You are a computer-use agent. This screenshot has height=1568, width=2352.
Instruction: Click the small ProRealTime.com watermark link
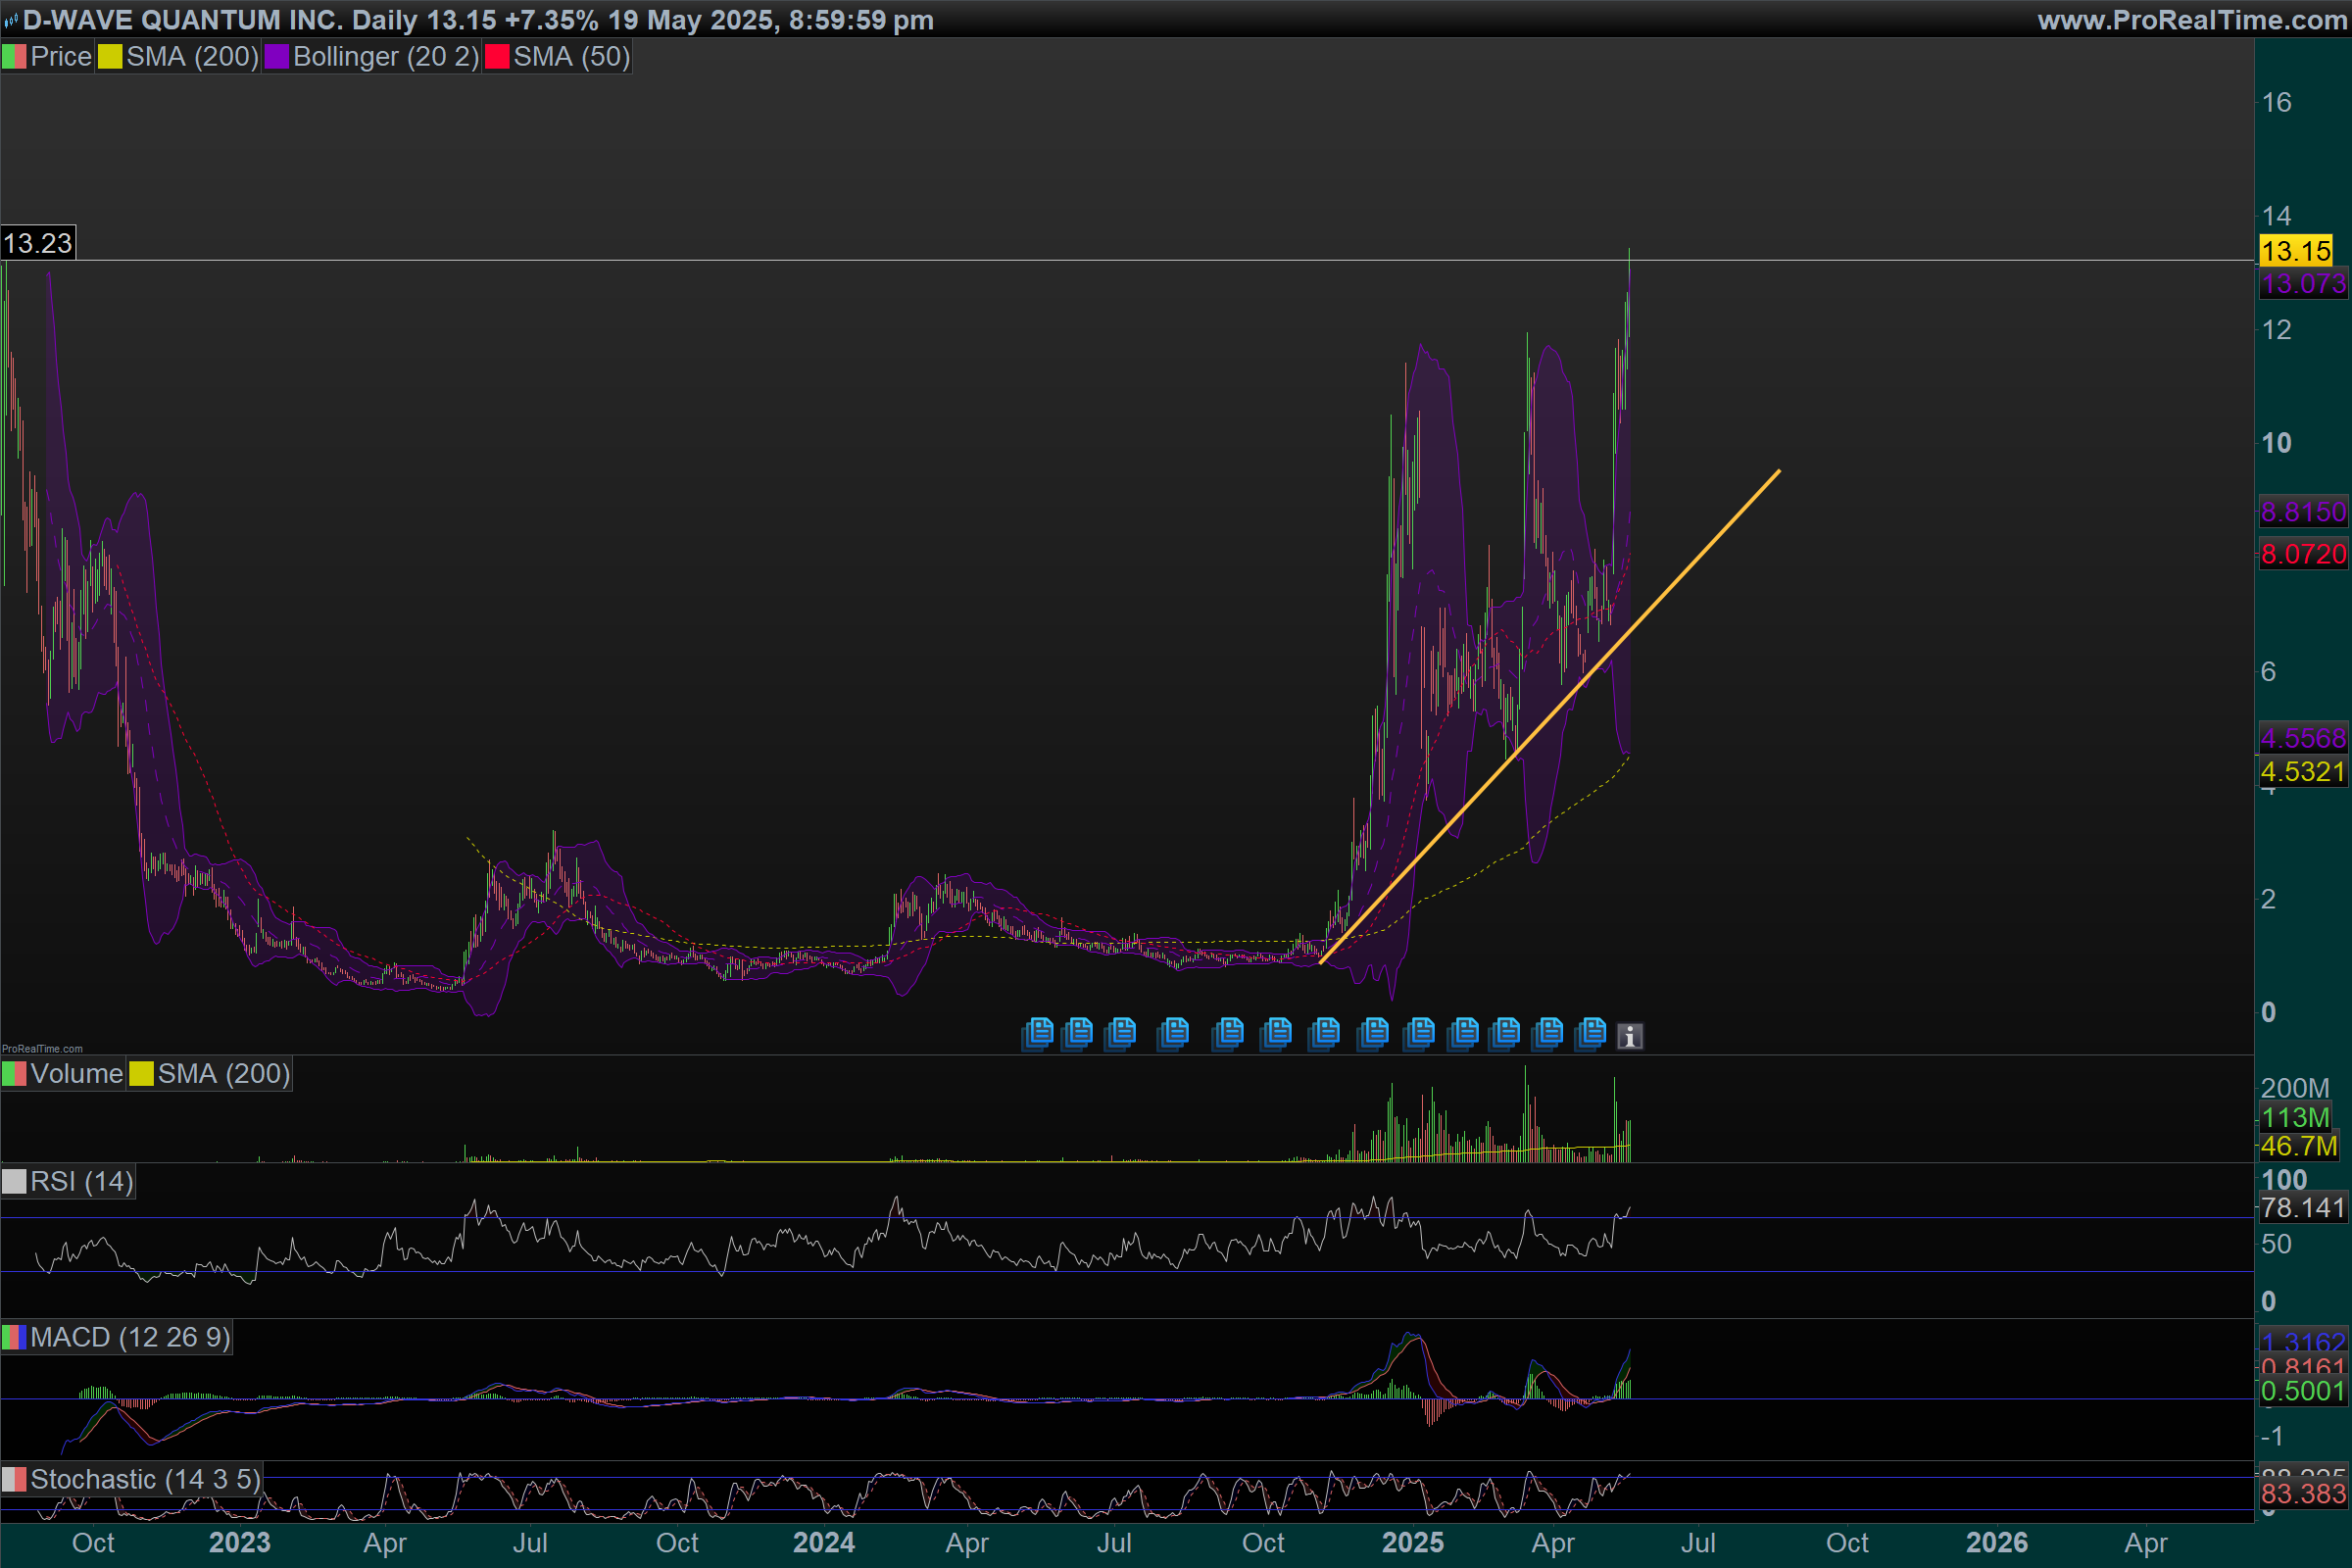click(x=42, y=1049)
